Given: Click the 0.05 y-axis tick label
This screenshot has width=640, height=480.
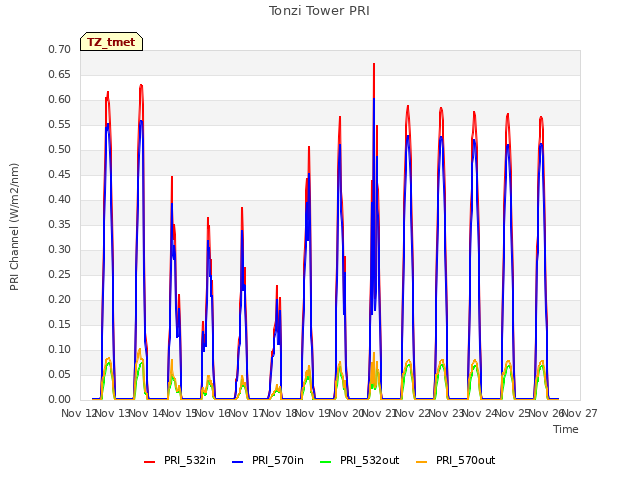Looking at the screenshot, I should [x=59, y=374].
